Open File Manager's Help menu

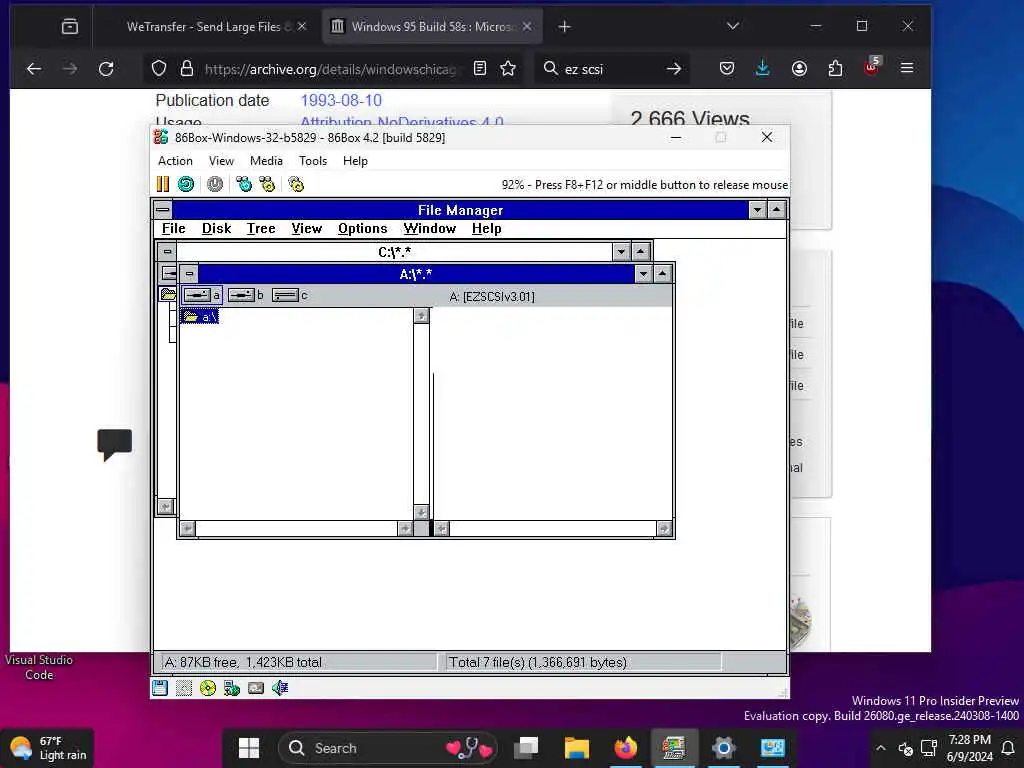tap(487, 229)
